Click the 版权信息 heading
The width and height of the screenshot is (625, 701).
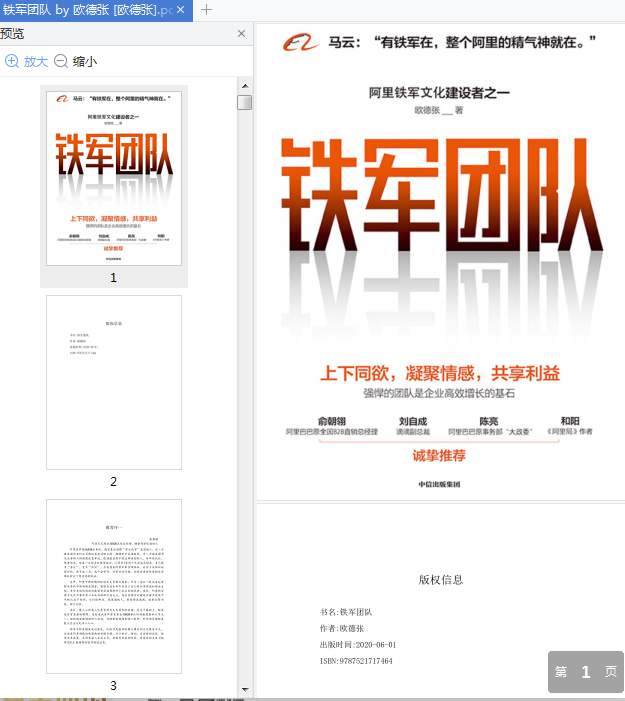click(x=441, y=580)
